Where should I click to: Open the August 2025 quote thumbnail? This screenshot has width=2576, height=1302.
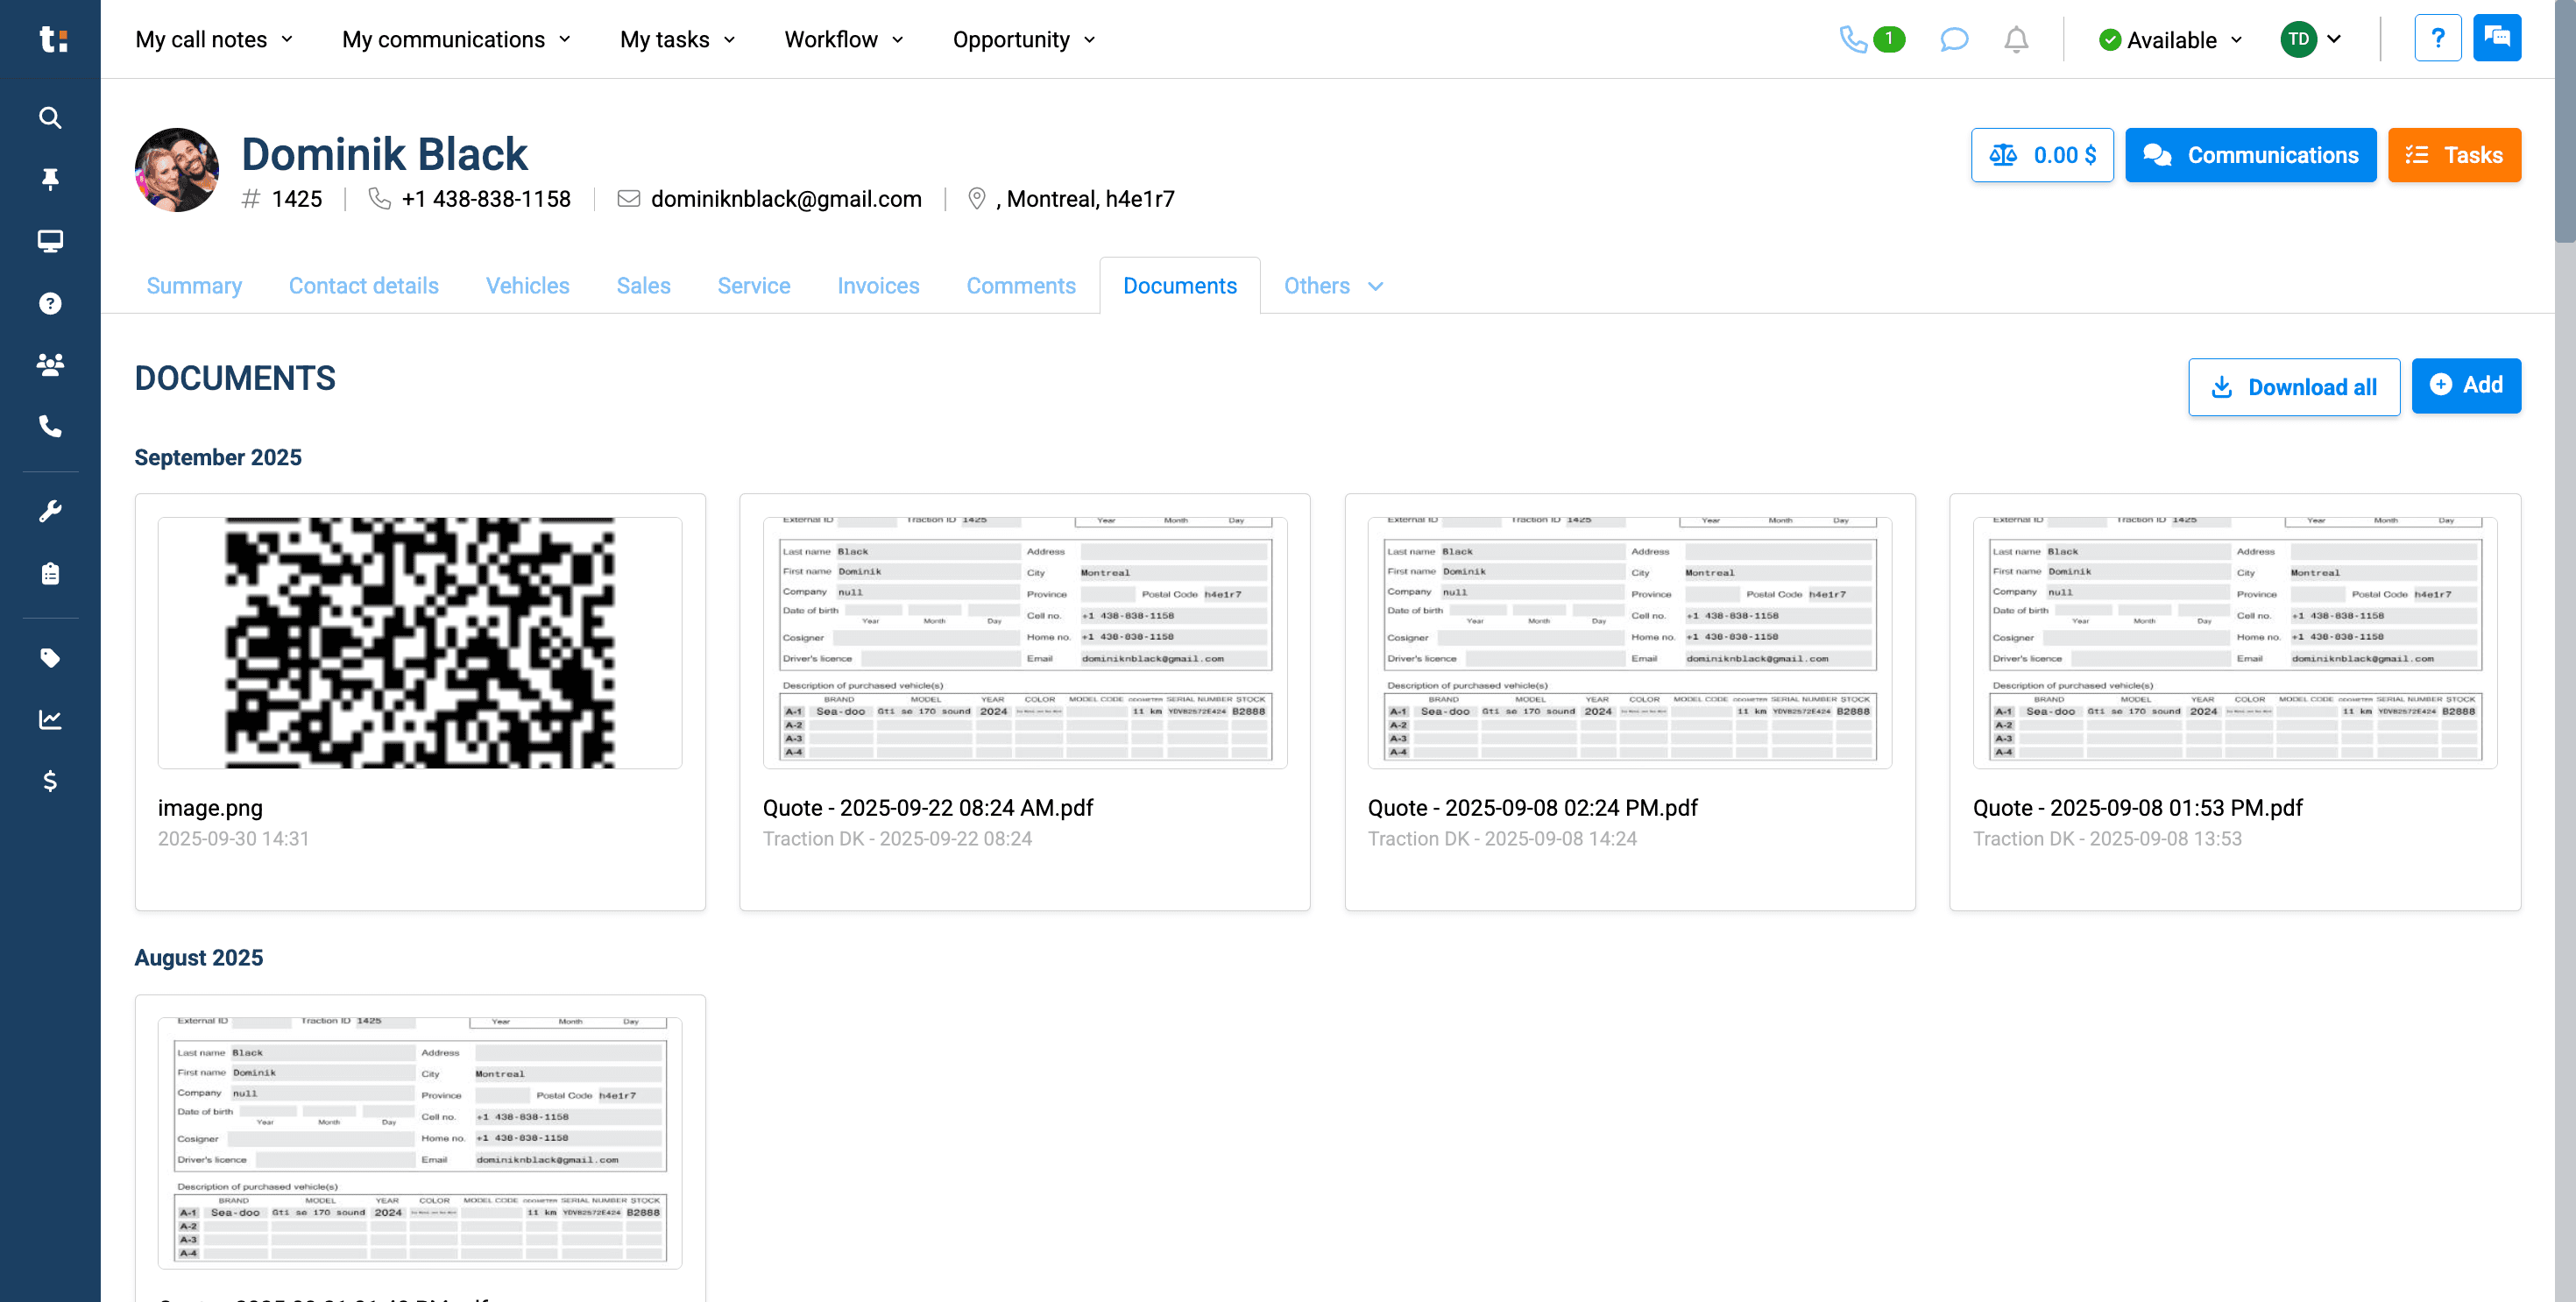tap(420, 1143)
